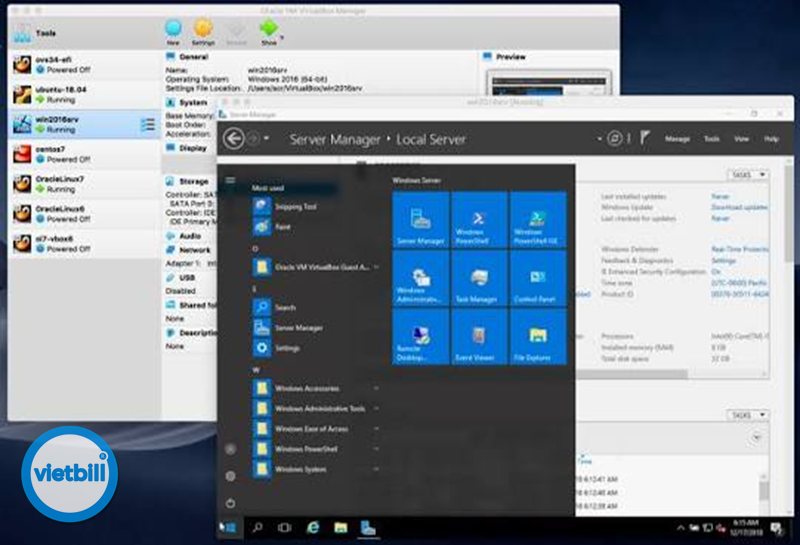Viewport: 800px width, 545px height.
Task: Open the Control Panel tile
Action: pyautogui.click(x=538, y=278)
